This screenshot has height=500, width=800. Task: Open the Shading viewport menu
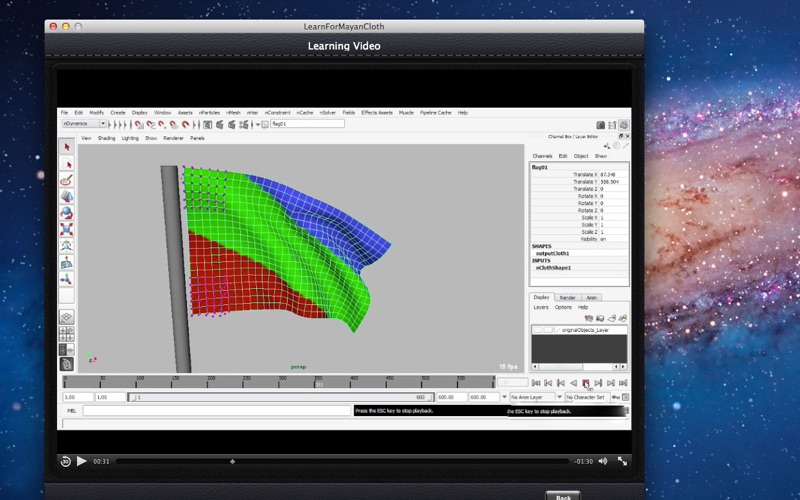click(x=106, y=138)
